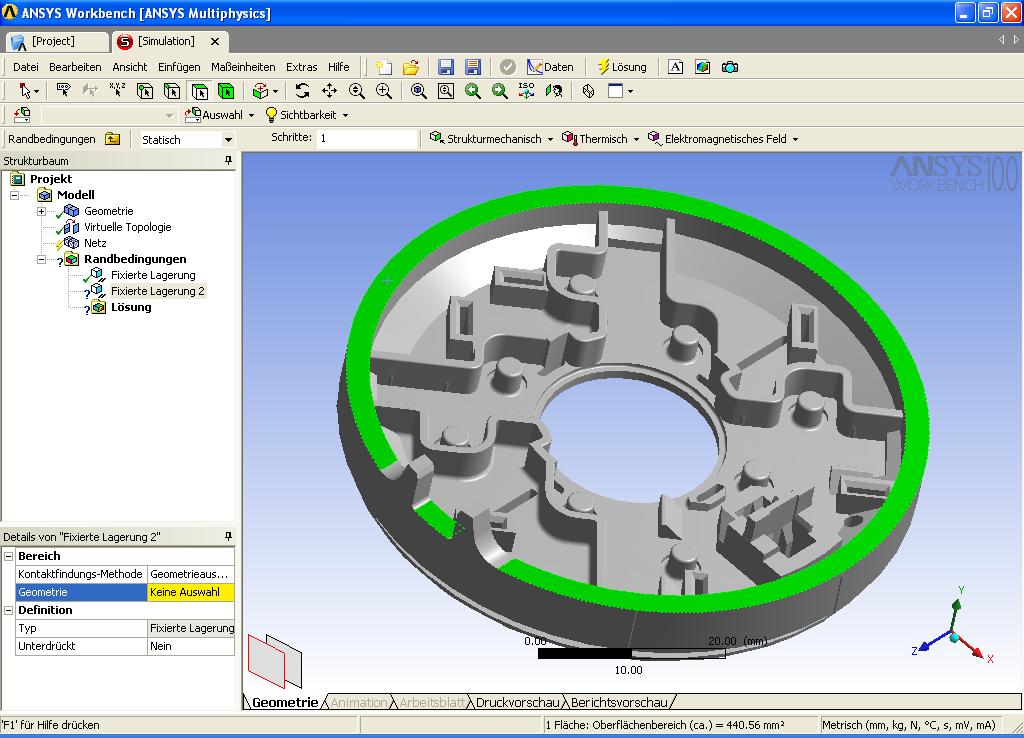Screen dimensions: 1024x738
Task: Select the cursor selection mode tool
Action: pos(25,91)
